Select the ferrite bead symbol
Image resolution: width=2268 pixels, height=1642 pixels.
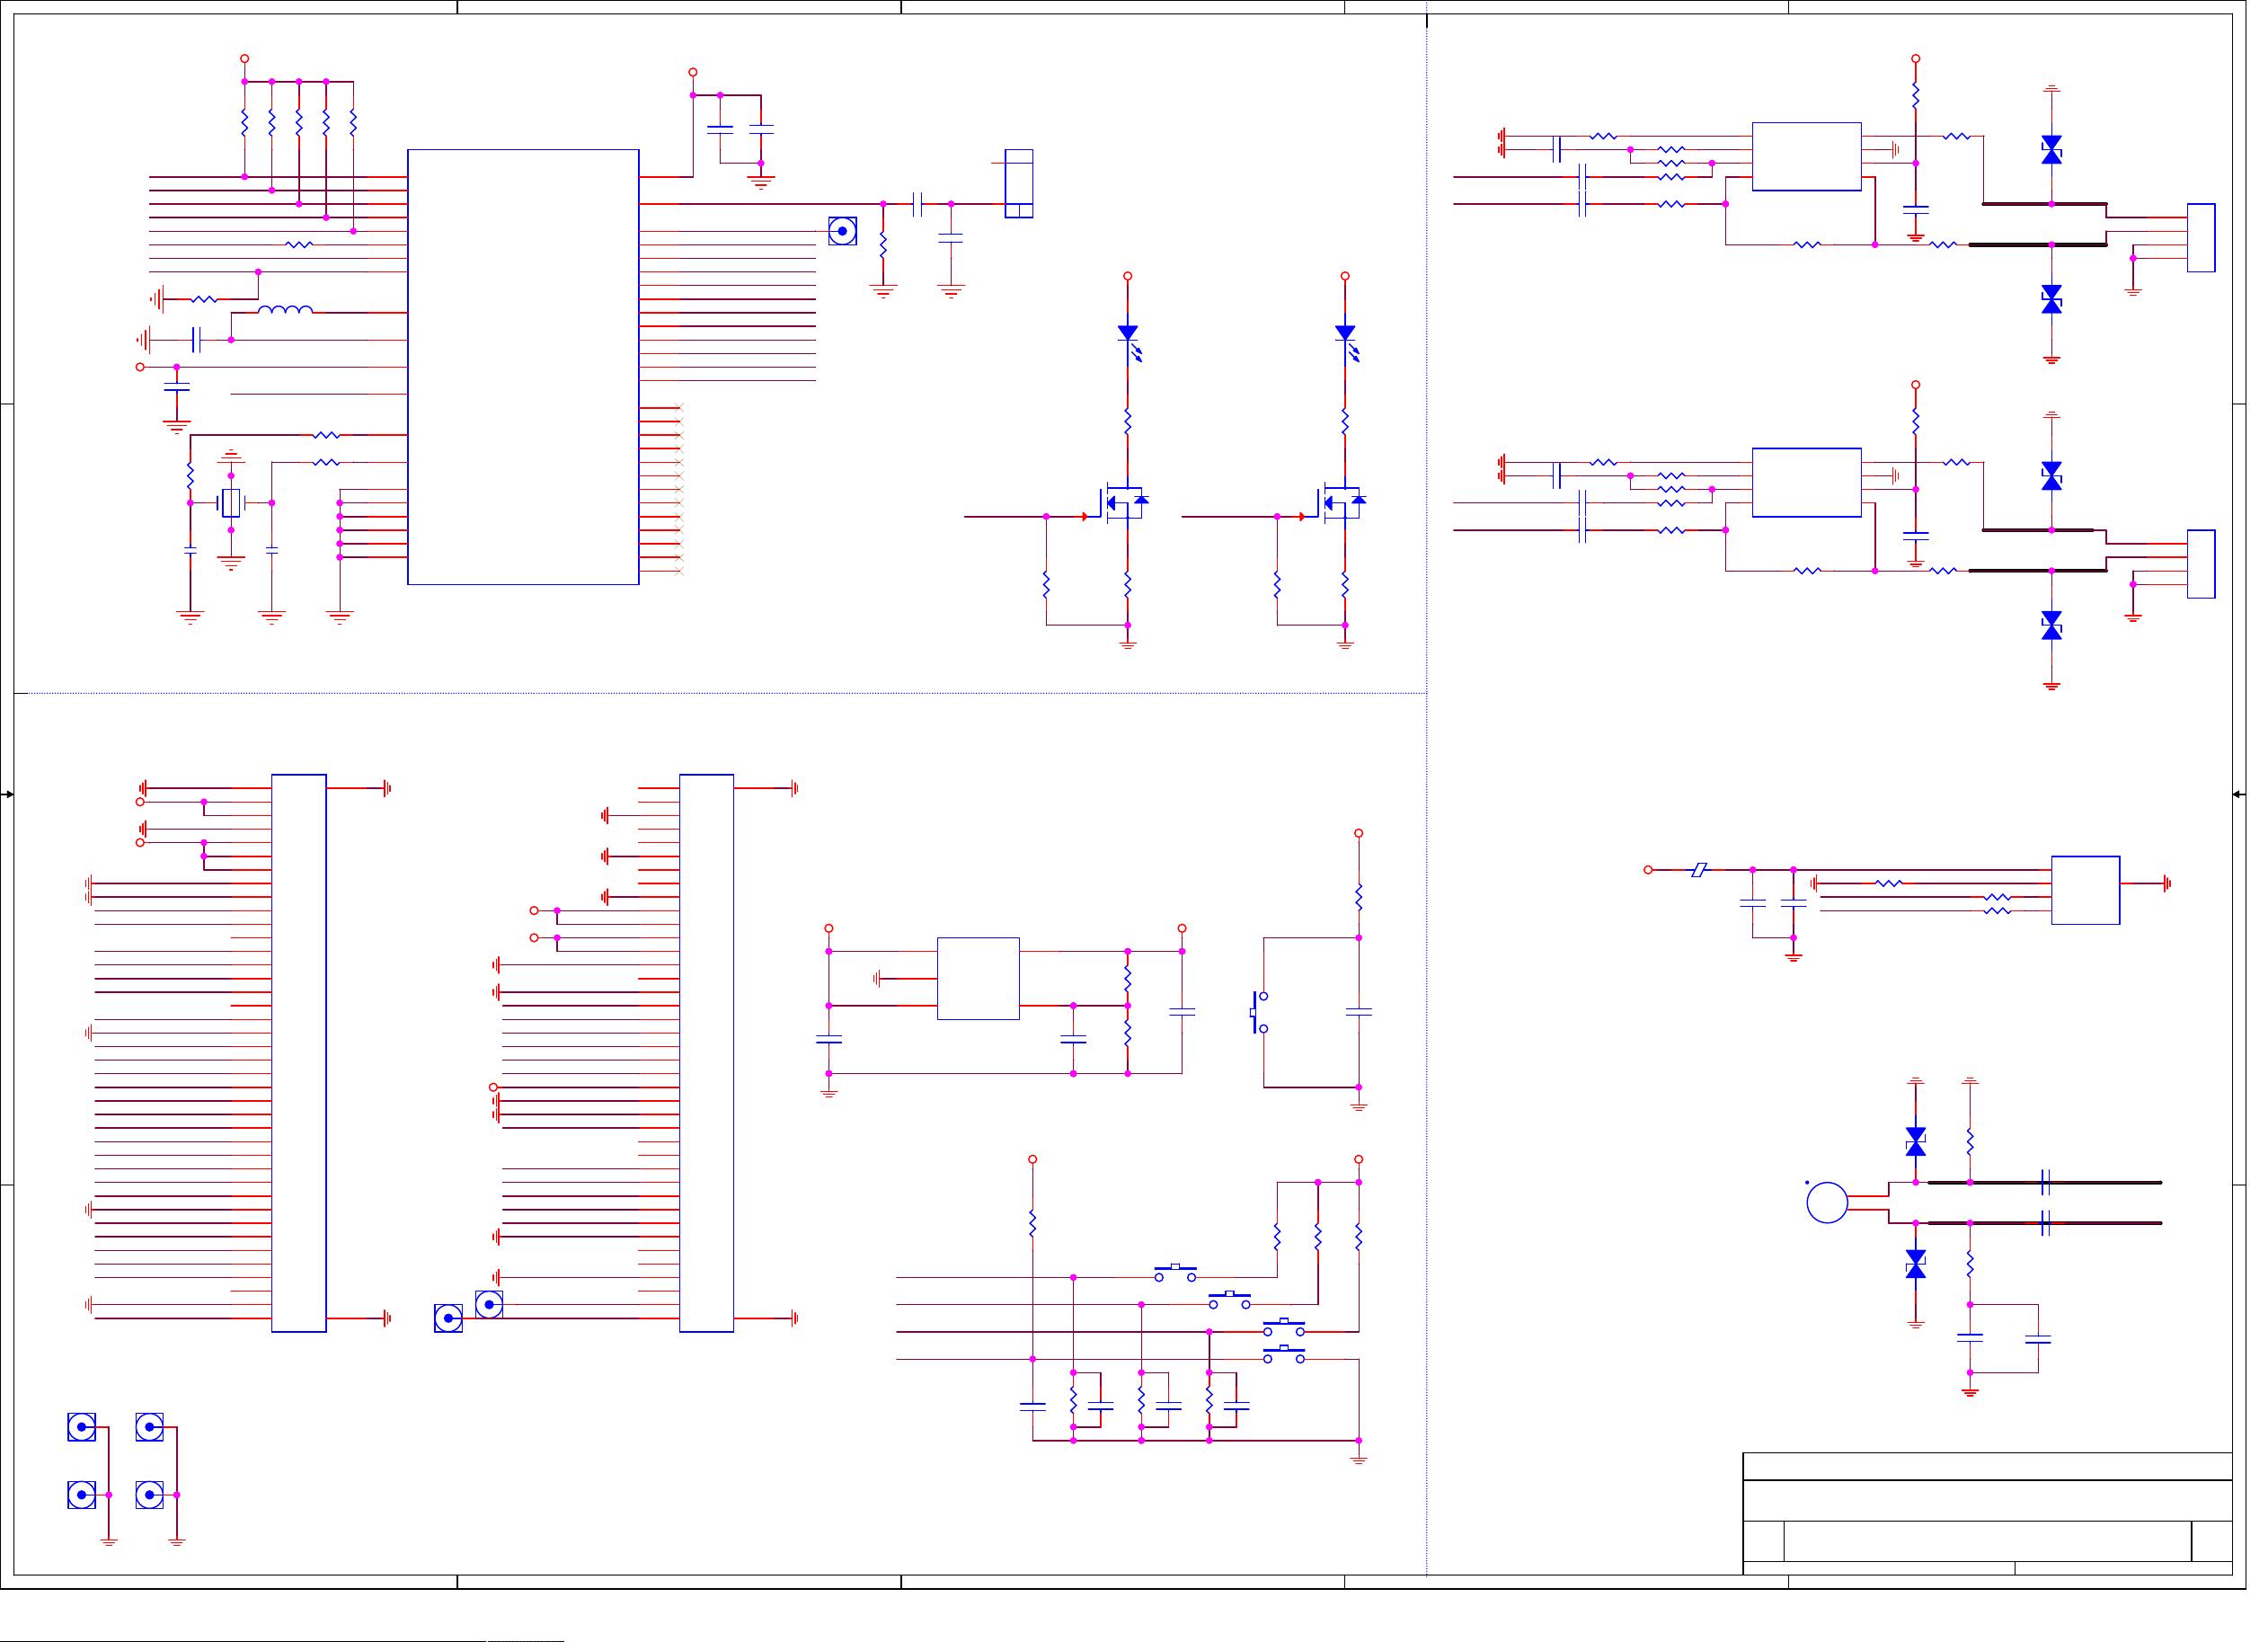point(1698,870)
